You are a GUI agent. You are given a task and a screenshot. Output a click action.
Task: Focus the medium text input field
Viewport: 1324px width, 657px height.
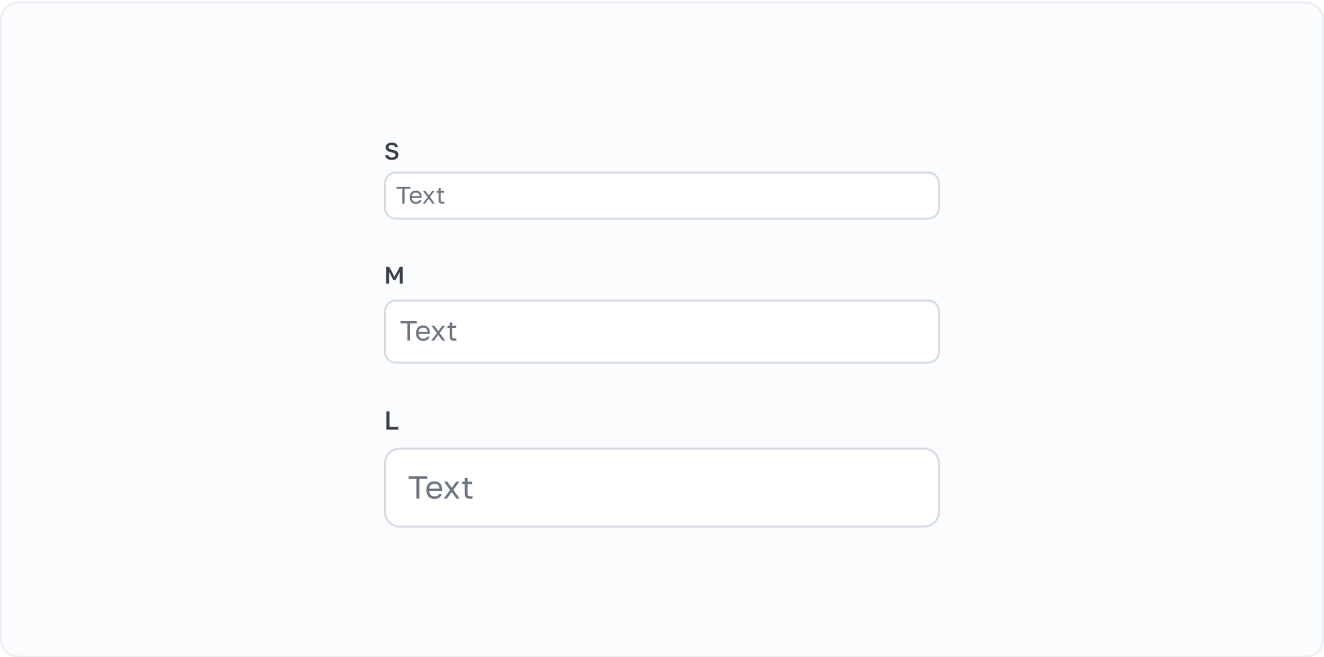click(x=661, y=331)
